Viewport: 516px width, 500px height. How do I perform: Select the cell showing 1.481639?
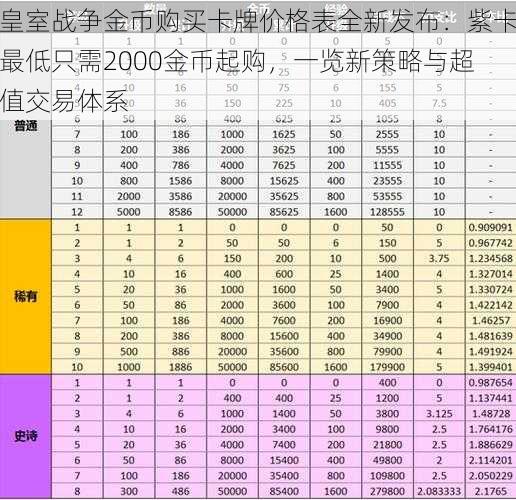490,336
